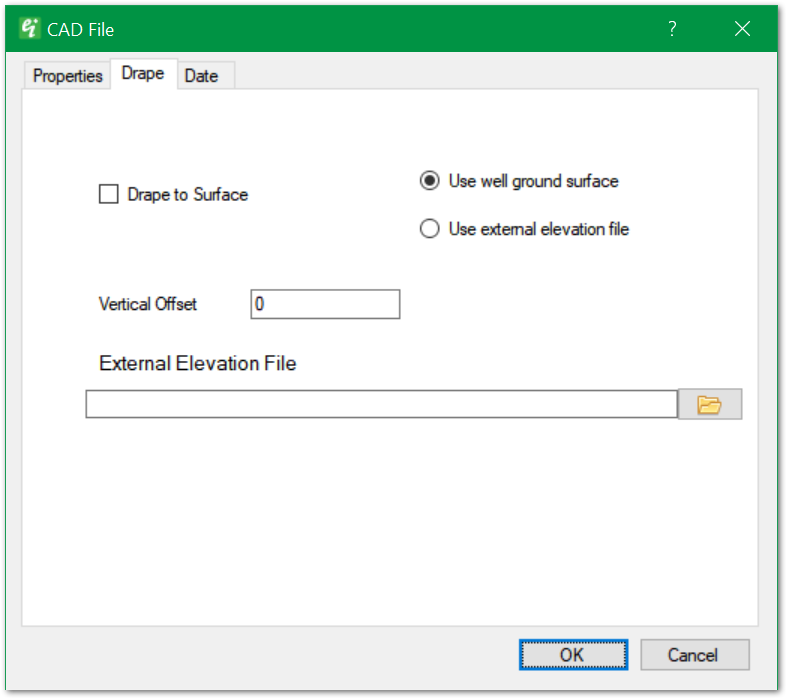Click the "External Elevation File" heading label
Viewport: 787px width, 699px height.
pyautogui.click(x=198, y=363)
